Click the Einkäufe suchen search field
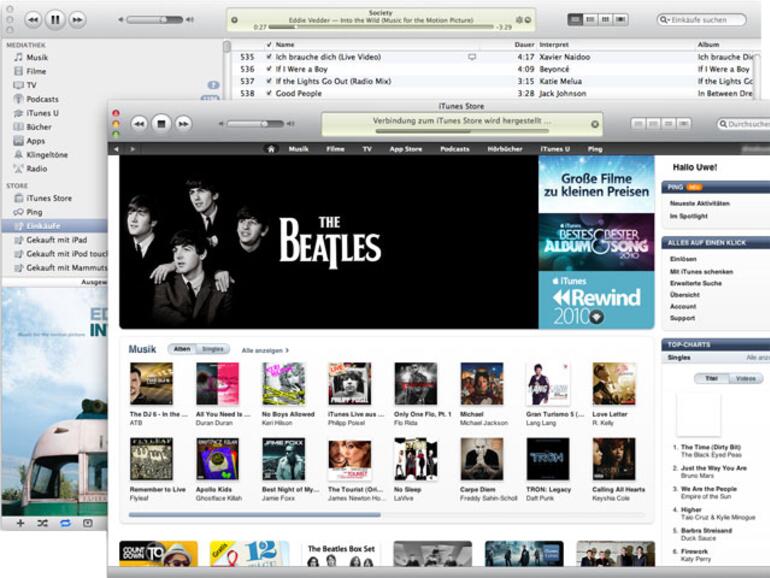 [702, 20]
